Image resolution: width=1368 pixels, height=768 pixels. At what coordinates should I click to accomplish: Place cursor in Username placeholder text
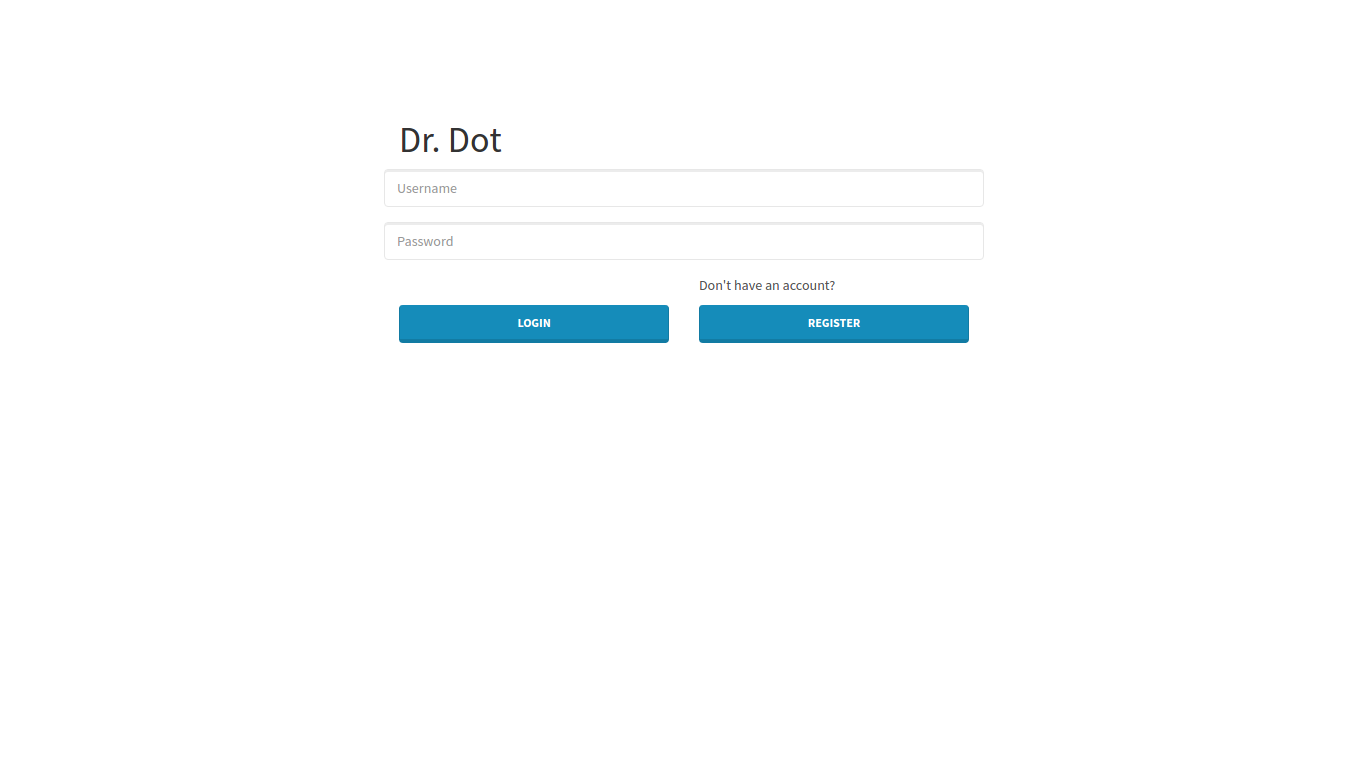[x=427, y=188]
